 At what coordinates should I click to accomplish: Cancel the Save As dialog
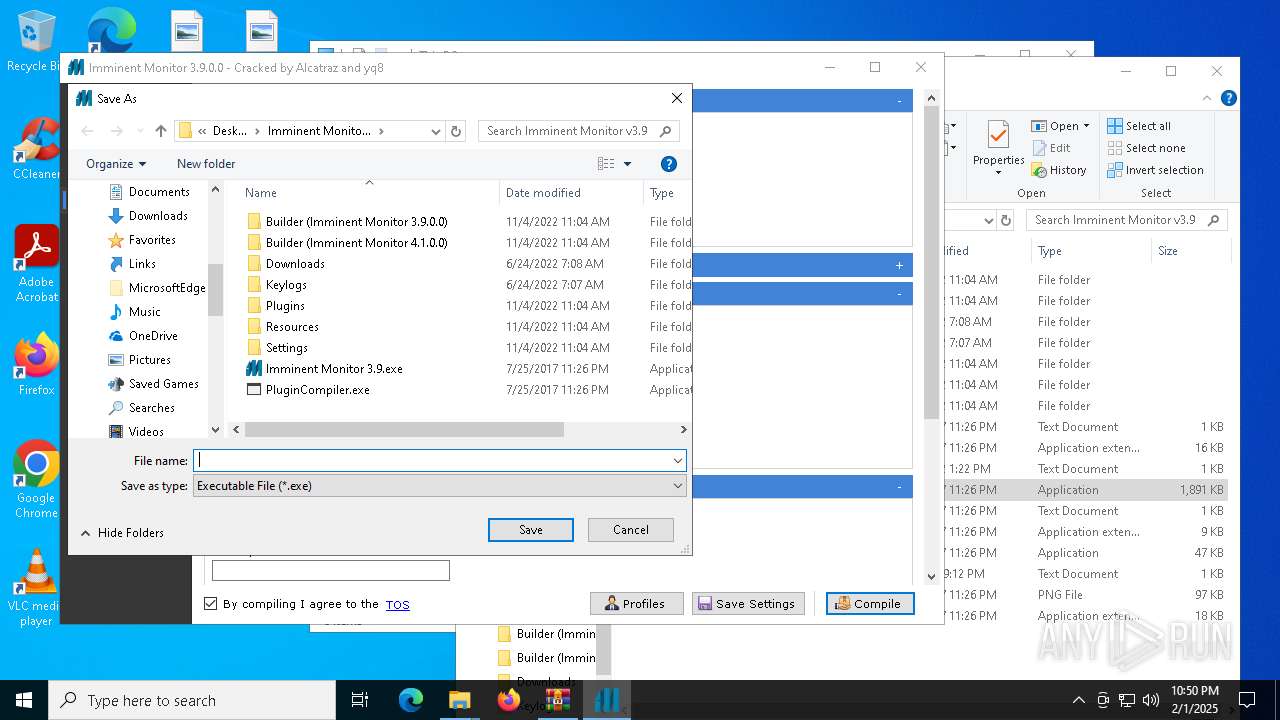click(631, 530)
